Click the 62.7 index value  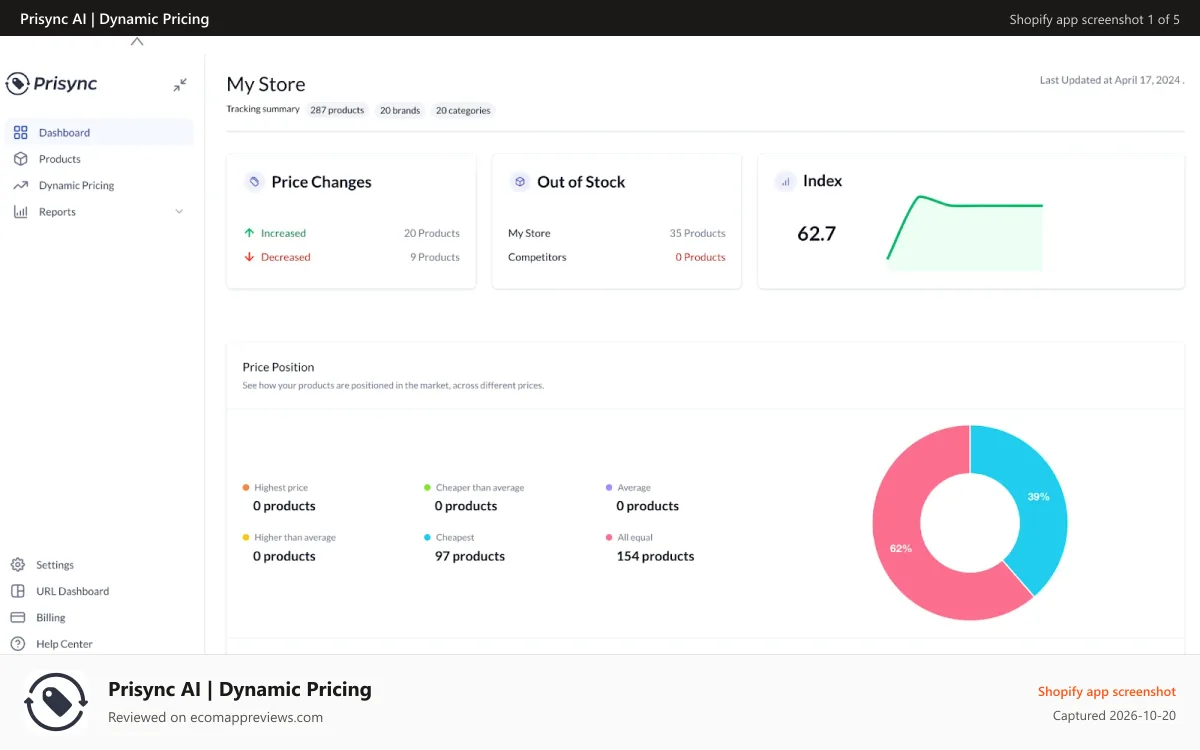coord(816,234)
